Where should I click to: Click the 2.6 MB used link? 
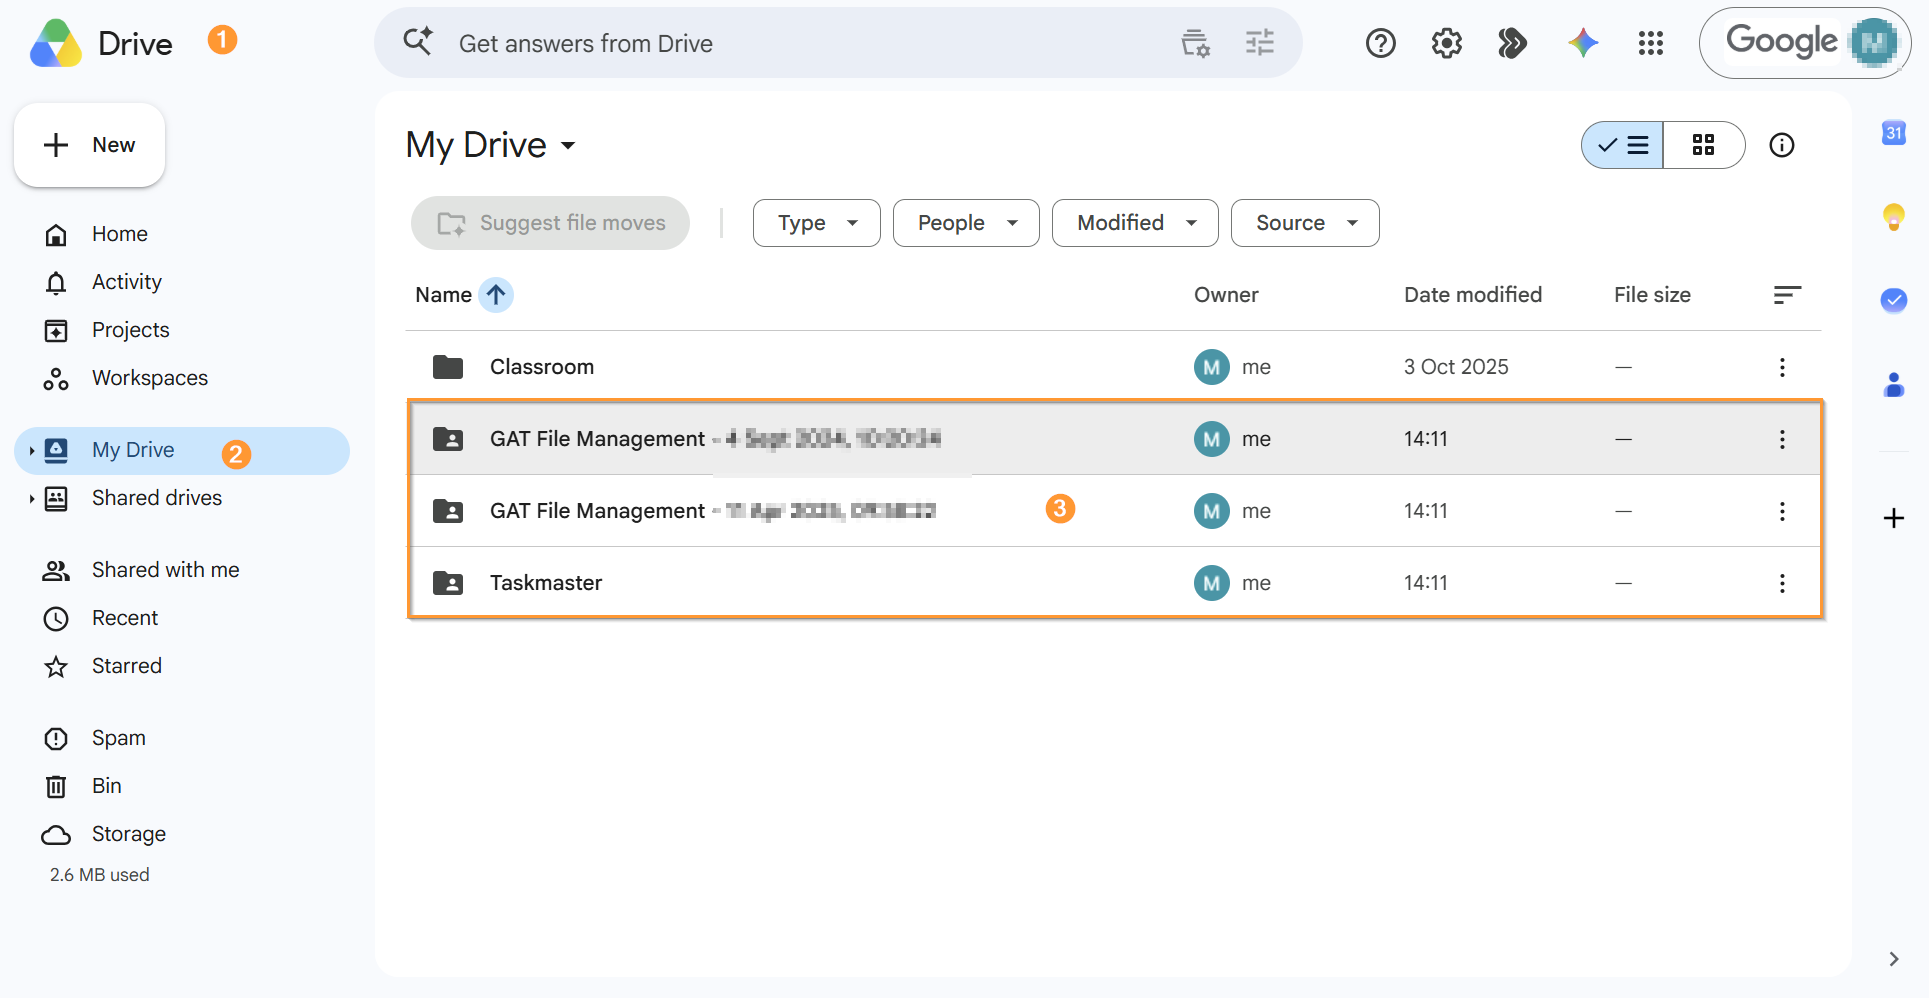pos(99,875)
